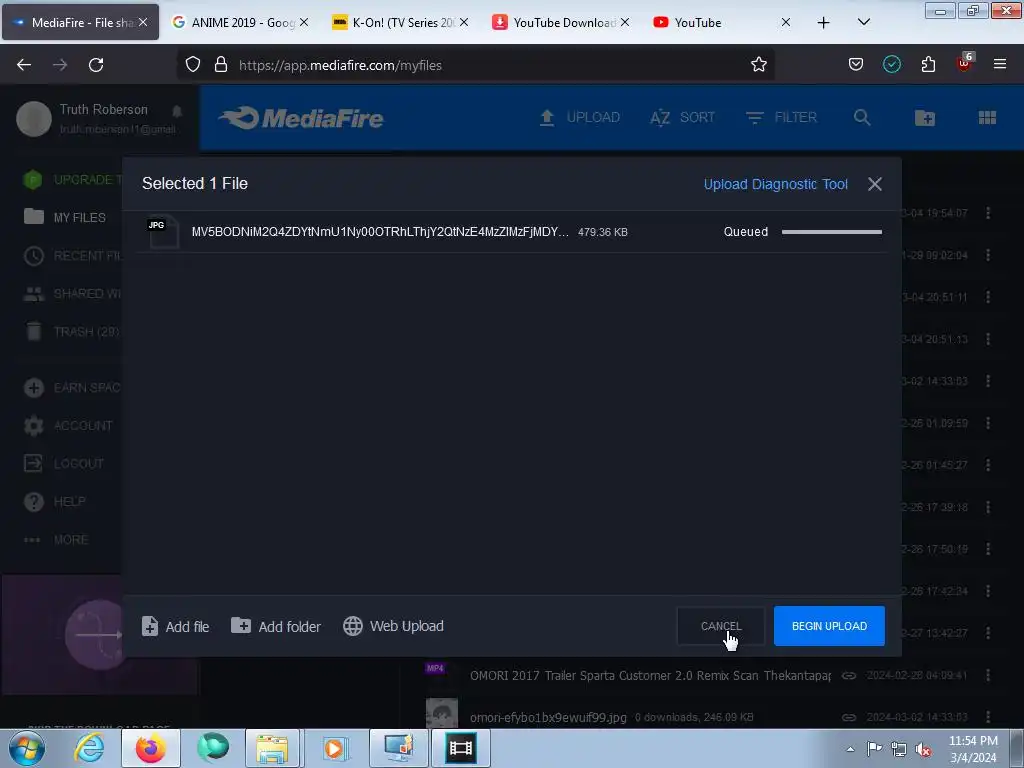Show hidden system tray icons
The height and width of the screenshot is (768, 1024).
850,750
